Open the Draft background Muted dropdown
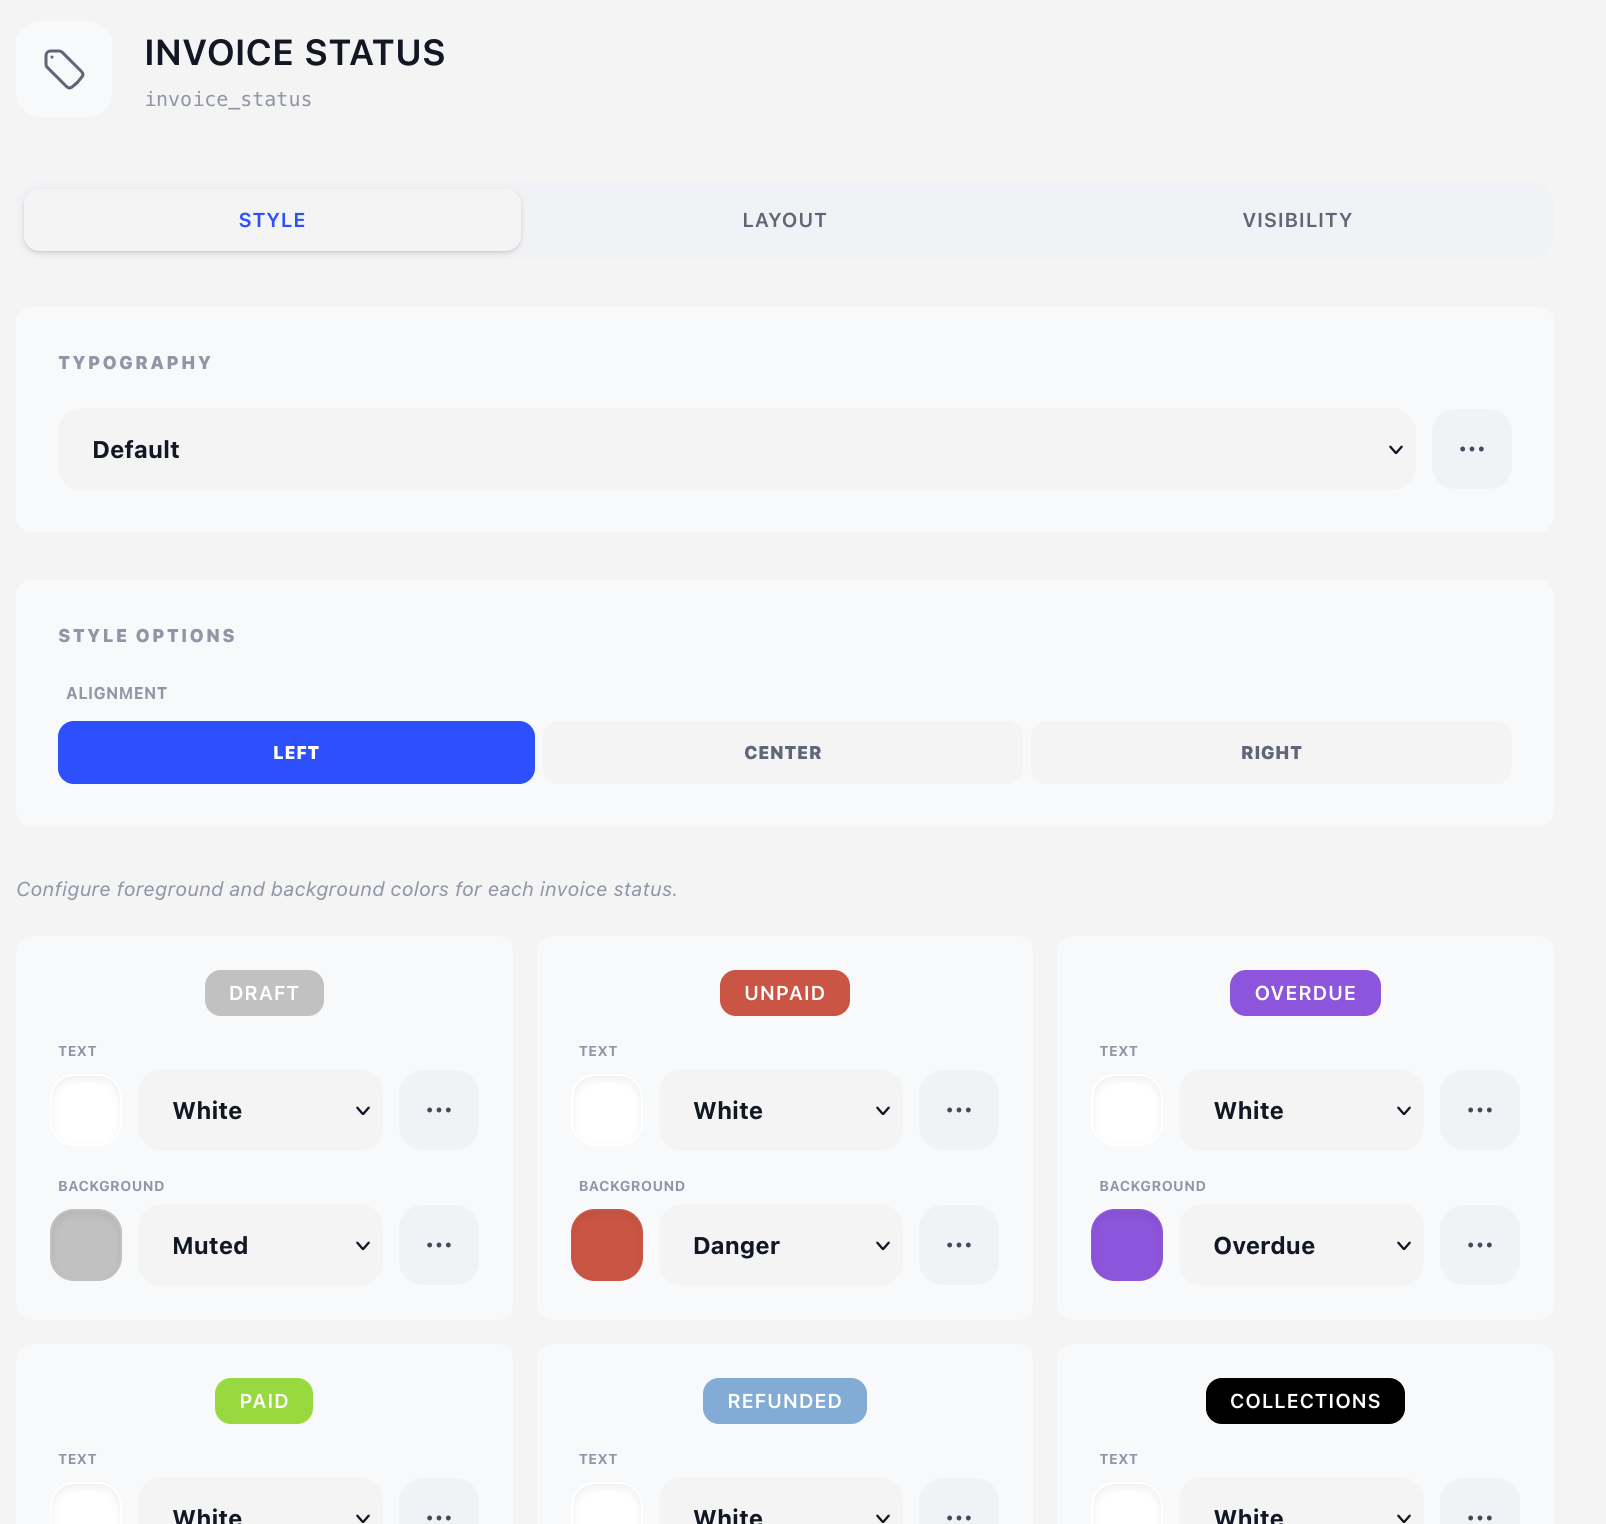The width and height of the screenshot is (1606, 1524). [260, 1245]
